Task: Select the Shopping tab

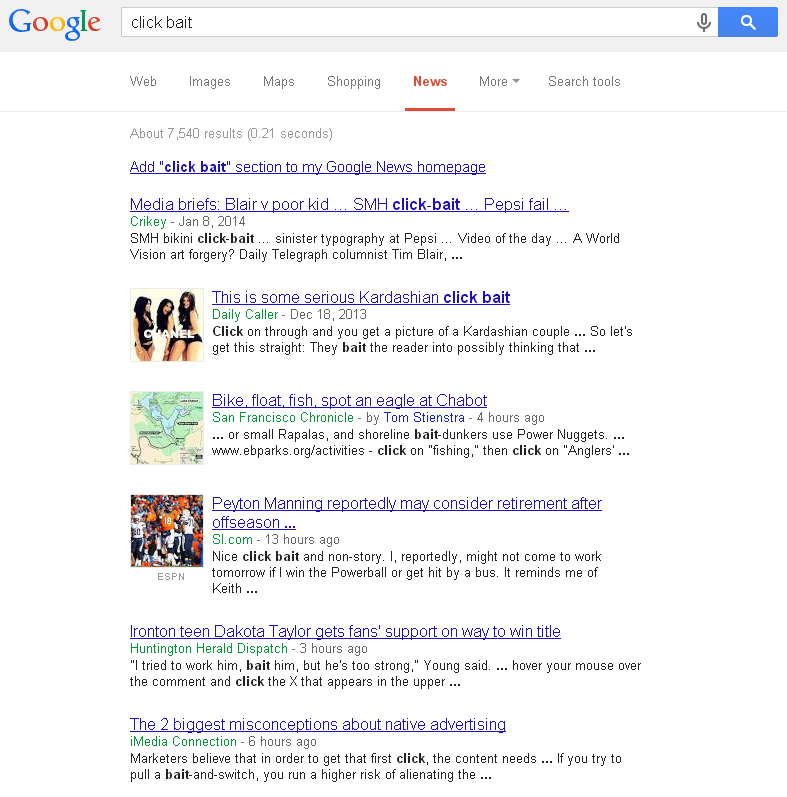Action: pyautogui.click(x=354, y=81)
